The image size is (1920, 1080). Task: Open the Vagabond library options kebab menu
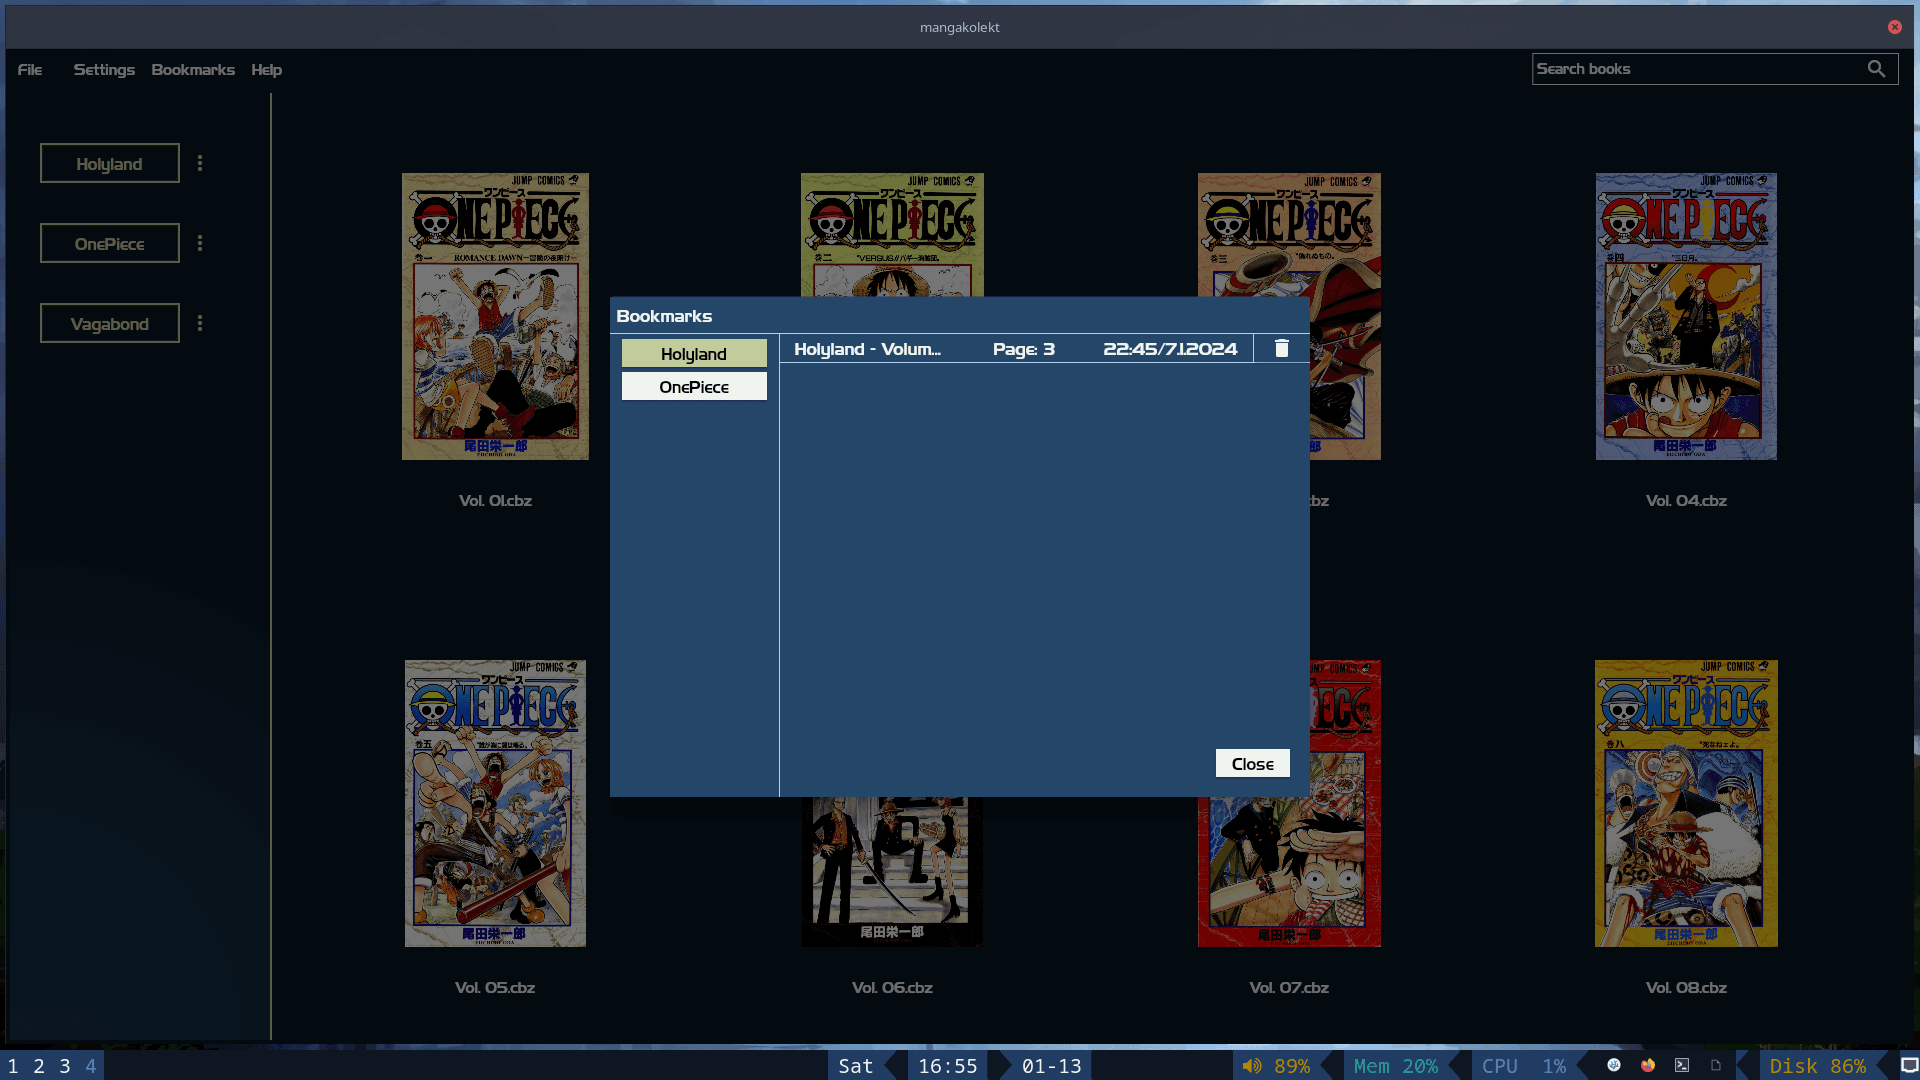[x=200, y=323]
